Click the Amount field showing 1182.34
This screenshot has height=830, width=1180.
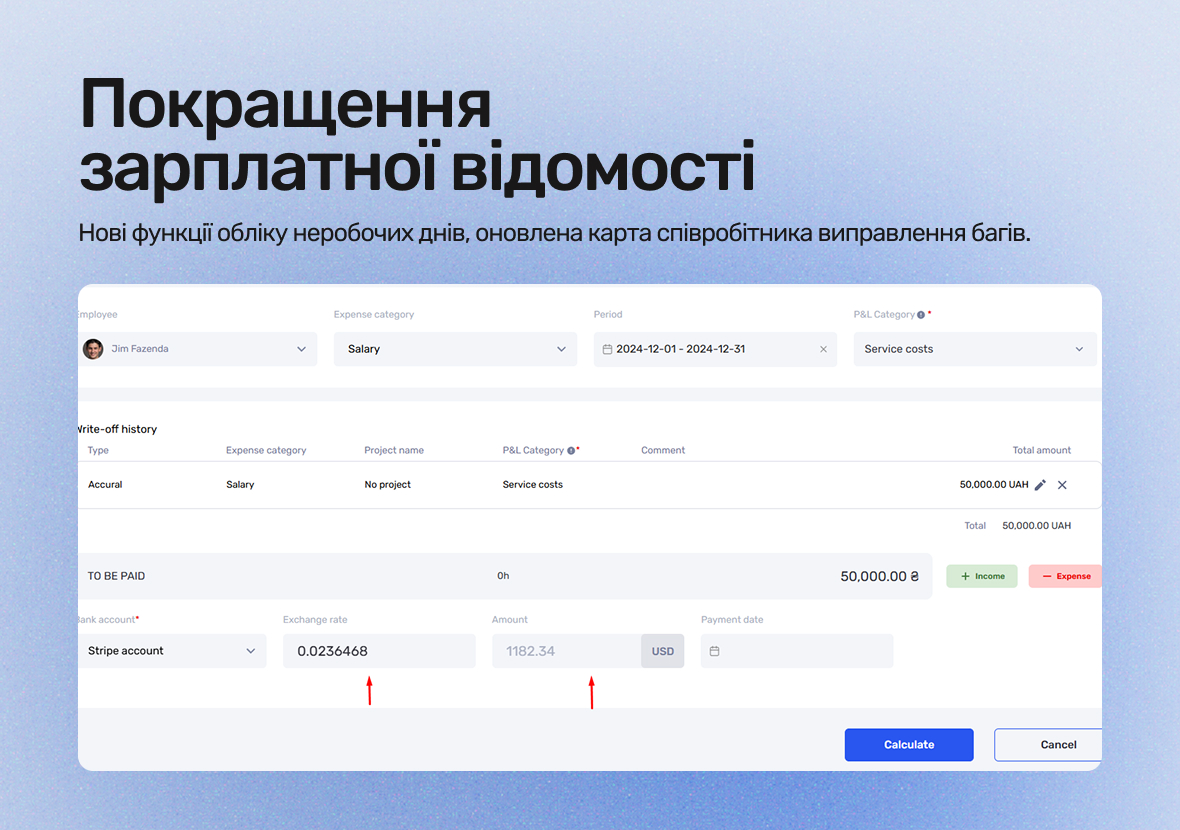(567, 651)
